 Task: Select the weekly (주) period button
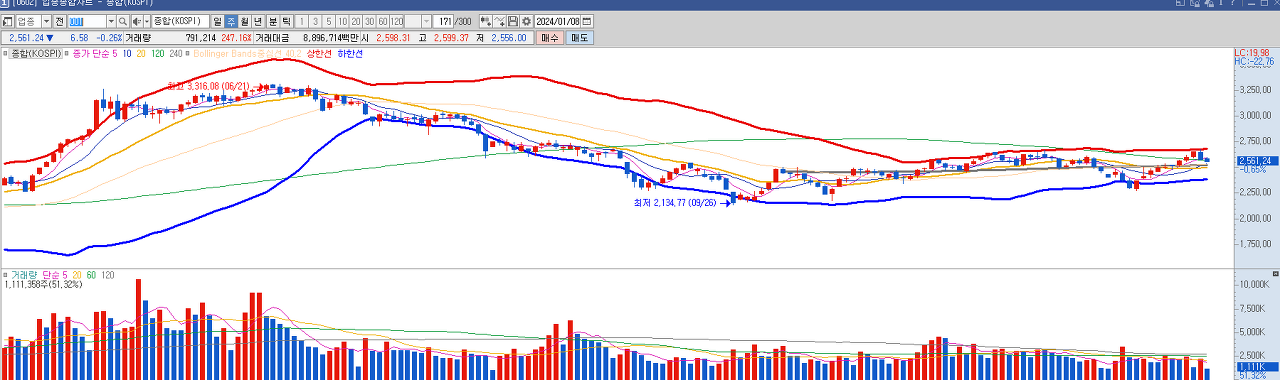point(231,21)
